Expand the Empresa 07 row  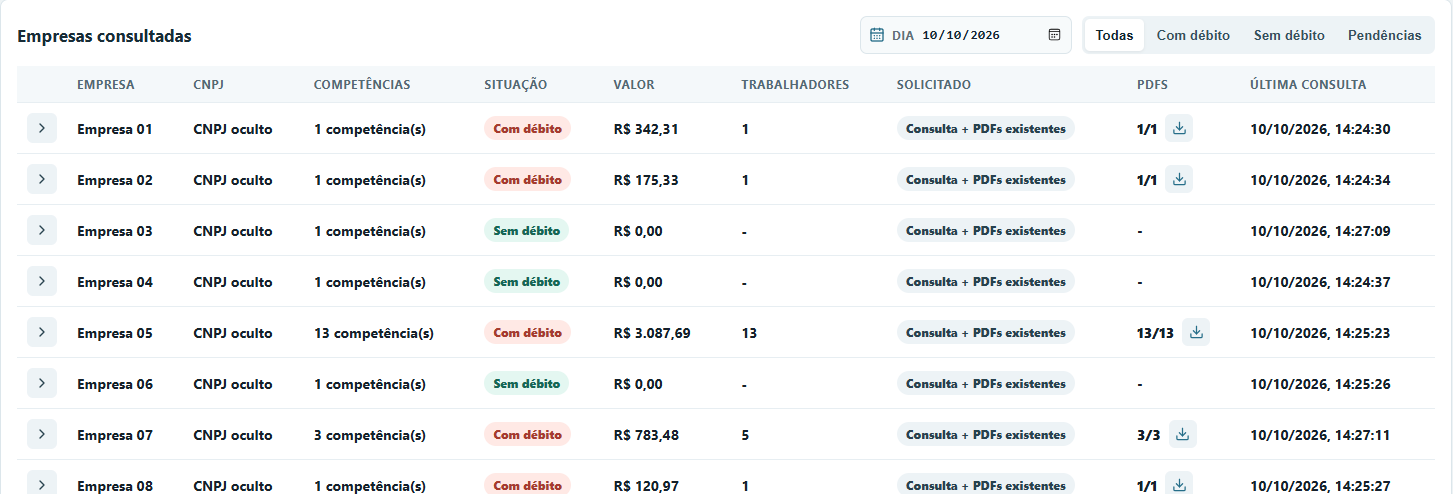pyautogui.click(x=41, y=434)
